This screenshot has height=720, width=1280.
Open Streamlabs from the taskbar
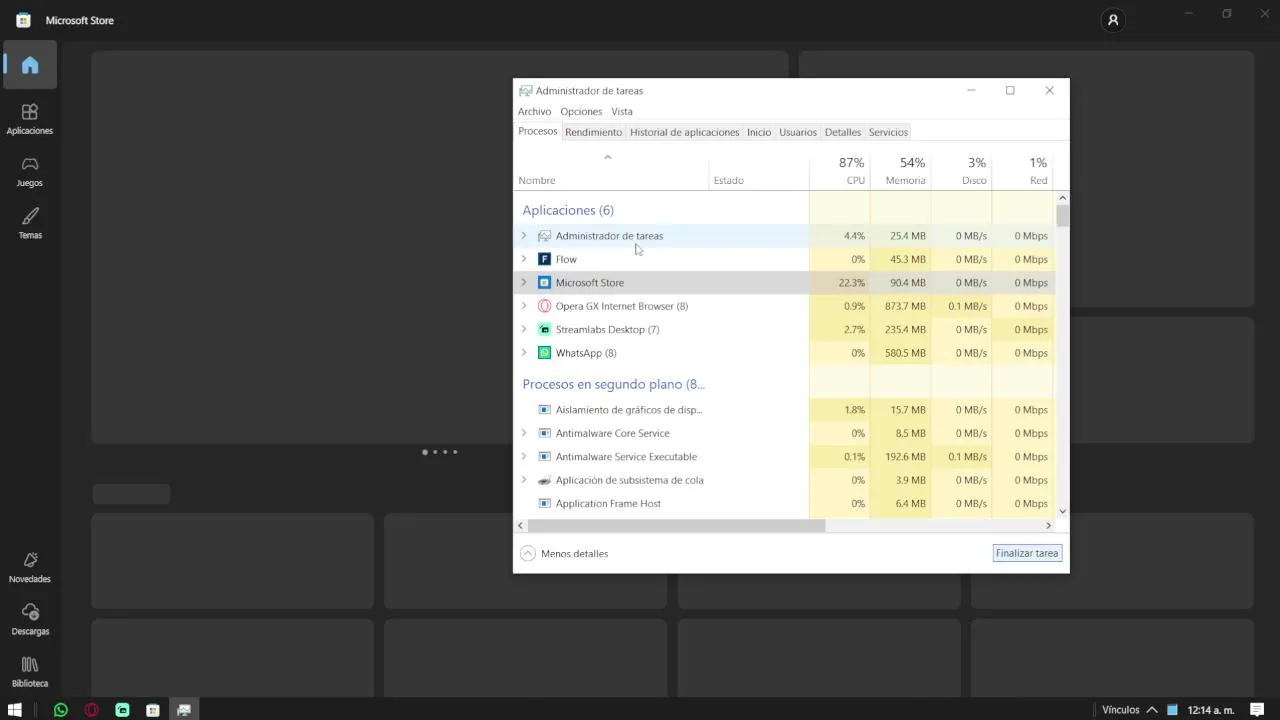[x=122, y=710]
